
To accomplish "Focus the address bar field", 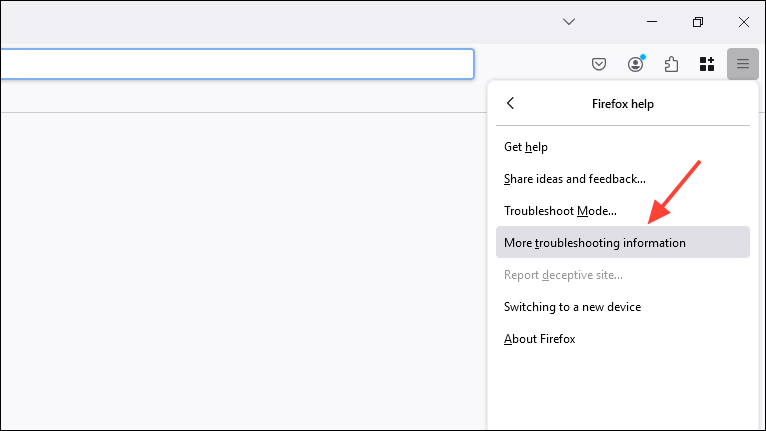I will [x=237, y=64].
